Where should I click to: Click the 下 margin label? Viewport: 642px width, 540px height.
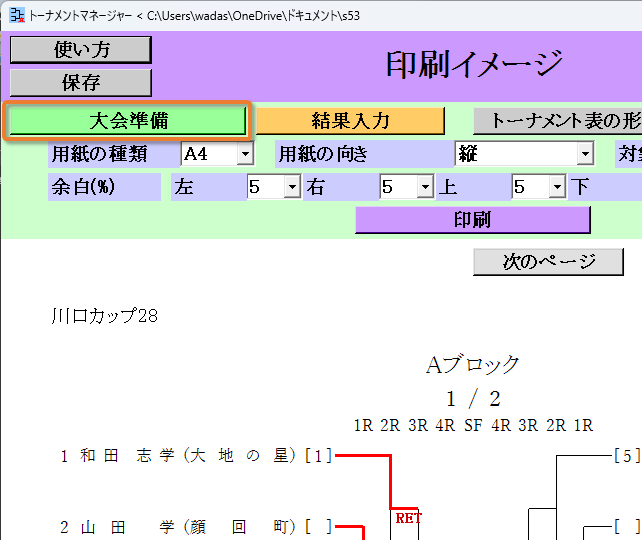[x=580, y=187]
